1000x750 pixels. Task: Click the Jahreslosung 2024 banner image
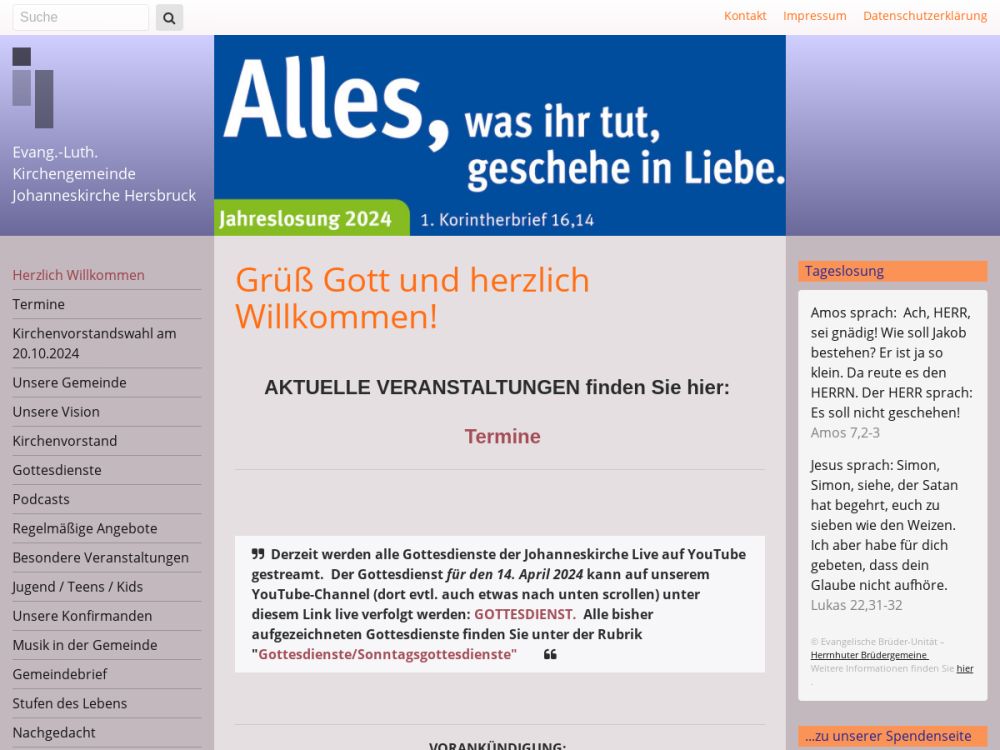click(x=499, y=135)
